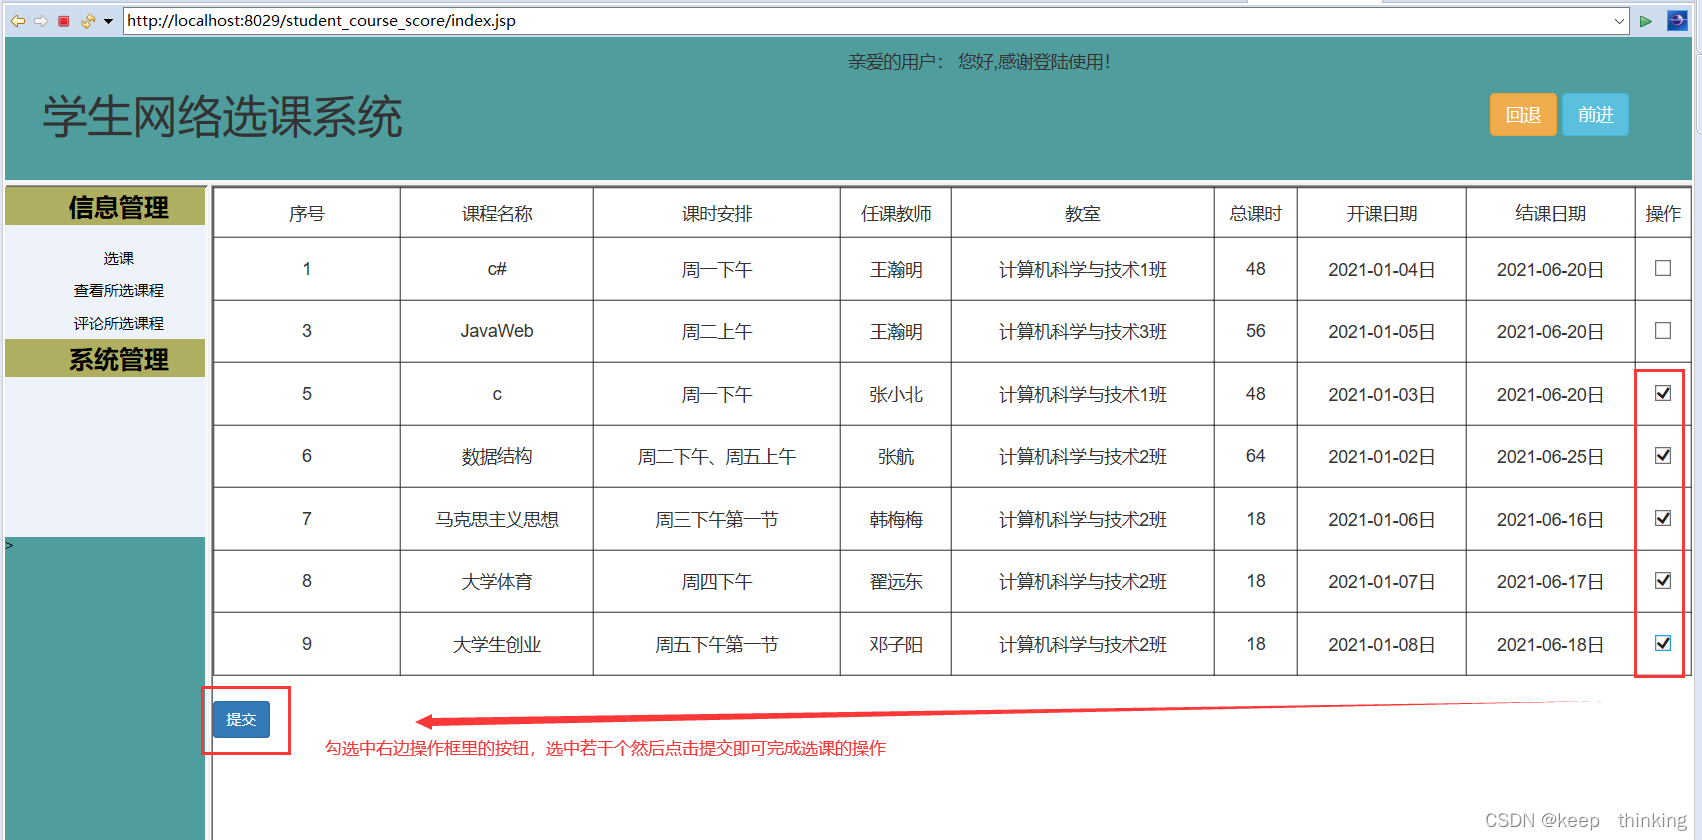This screenshot has width=1702, height=840.
Task: Click the 总课时 column header
Action: (x=1256, y=213)
